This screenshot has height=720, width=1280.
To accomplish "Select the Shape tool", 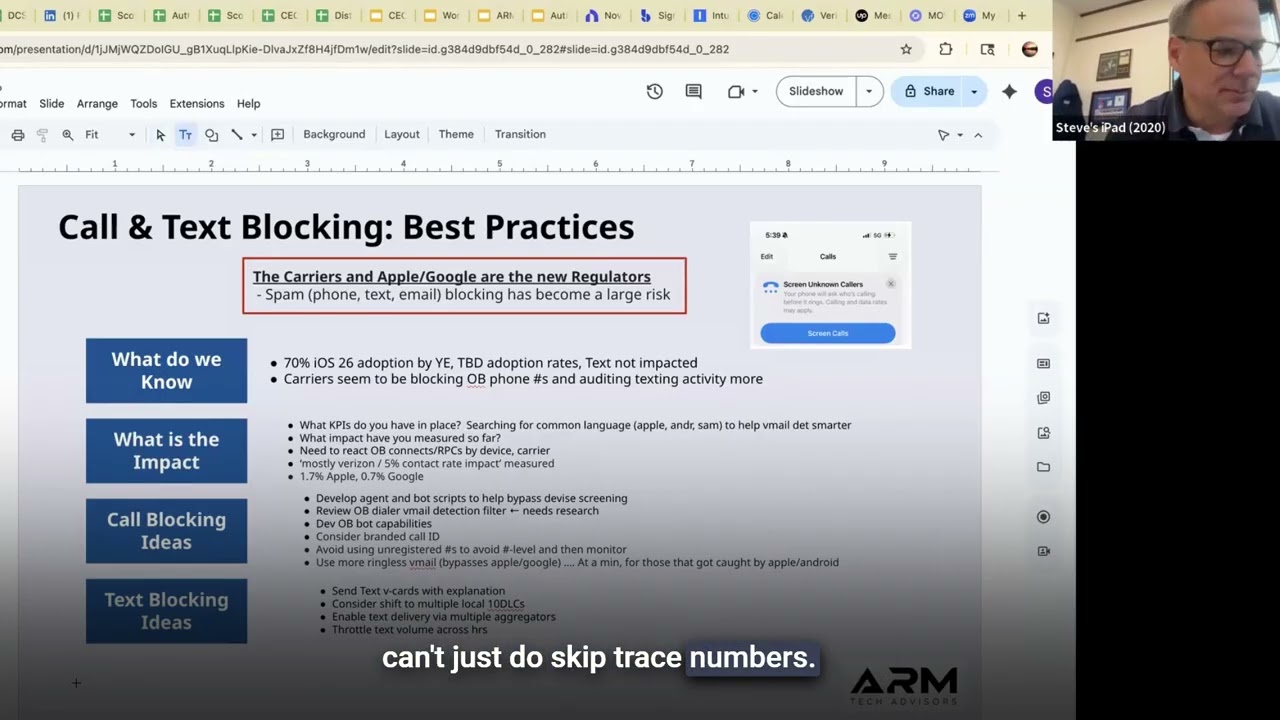I will click(211, 134).
